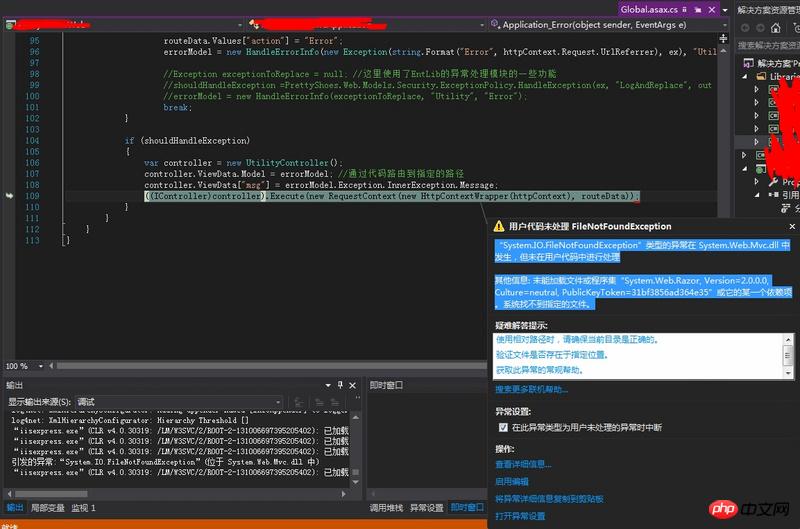800x529 pixels.
Task: Click 启用编辑 link
Action: tap(512, 482)
